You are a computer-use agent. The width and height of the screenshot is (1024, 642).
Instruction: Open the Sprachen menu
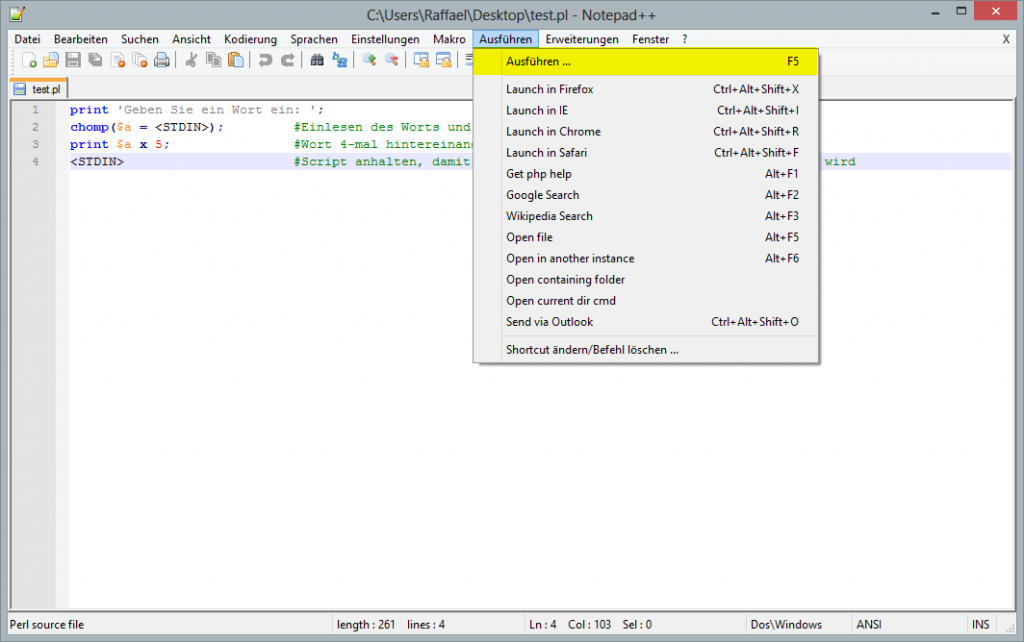314,39
